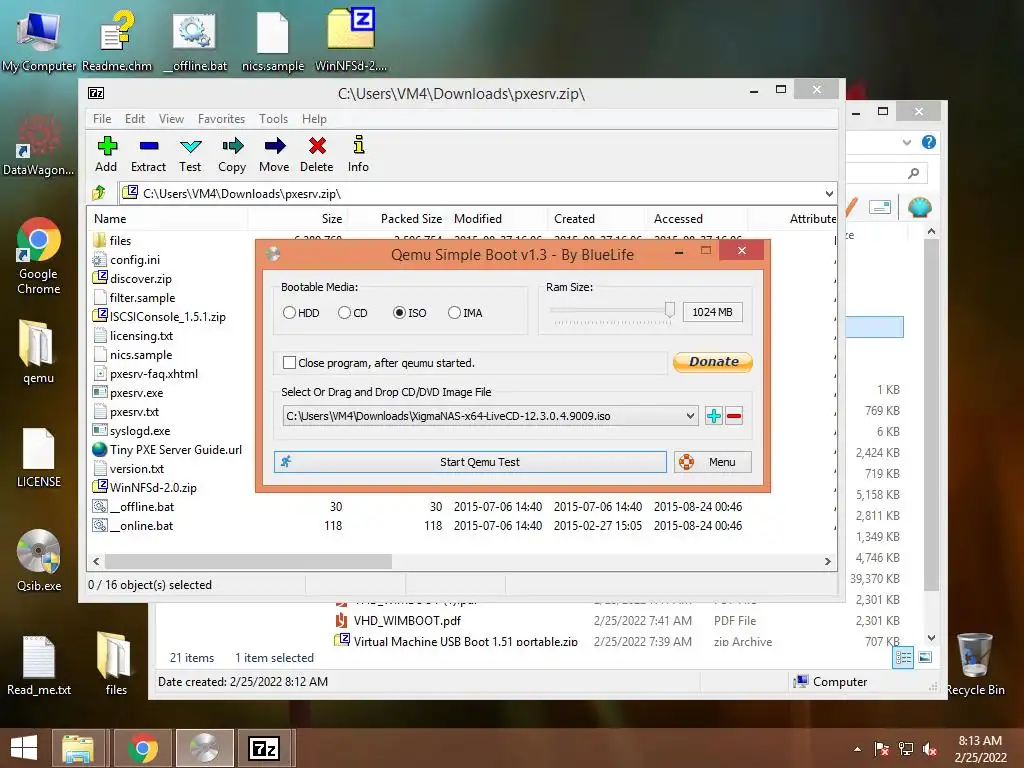Open File Explorer from the taskbar
This screenshot has height=768, width=1024.
pyautogui.click(x=78, y=748)
